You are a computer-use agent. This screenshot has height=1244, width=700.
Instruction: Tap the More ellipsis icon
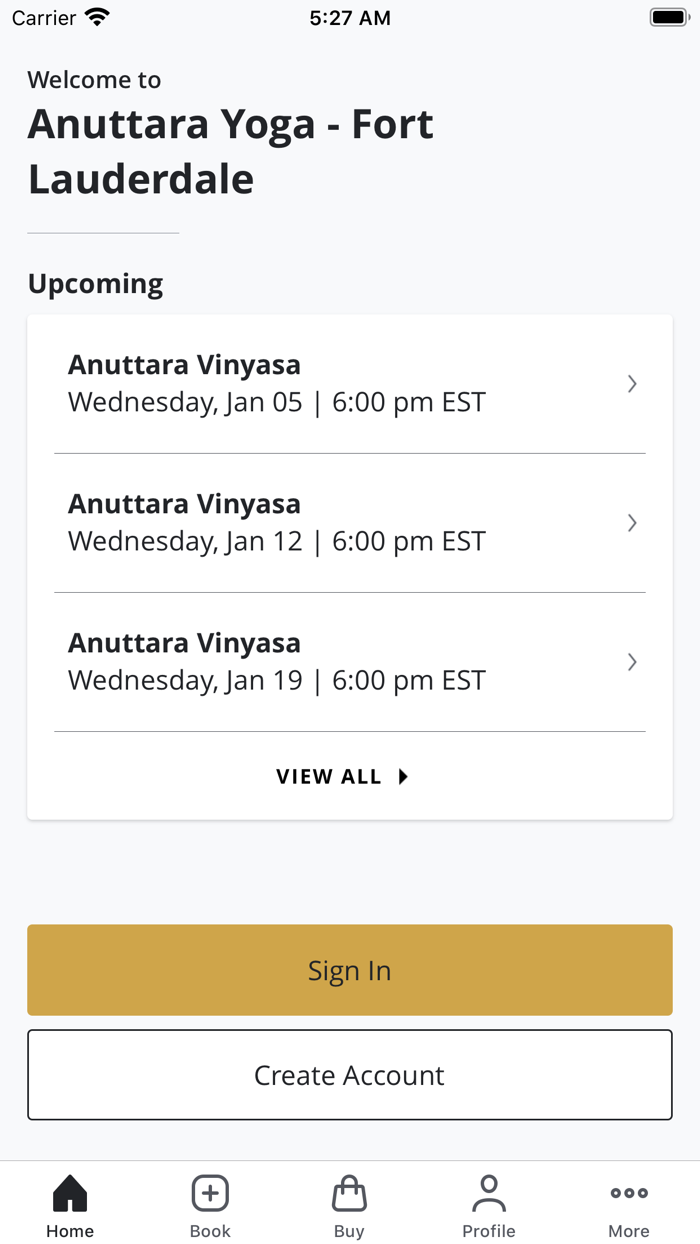628,1192
